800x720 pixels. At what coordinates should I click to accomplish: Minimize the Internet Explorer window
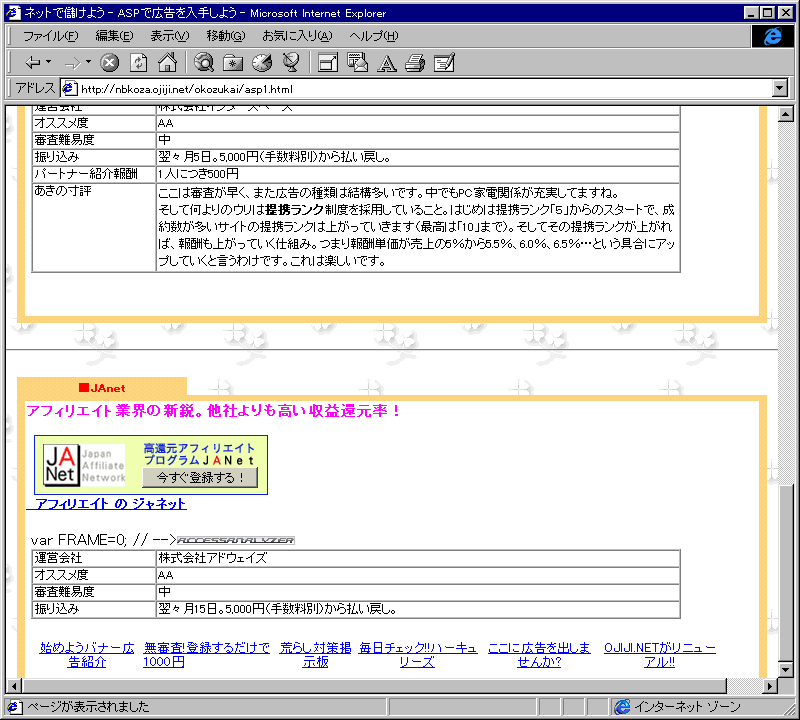(x=751, y=13)
